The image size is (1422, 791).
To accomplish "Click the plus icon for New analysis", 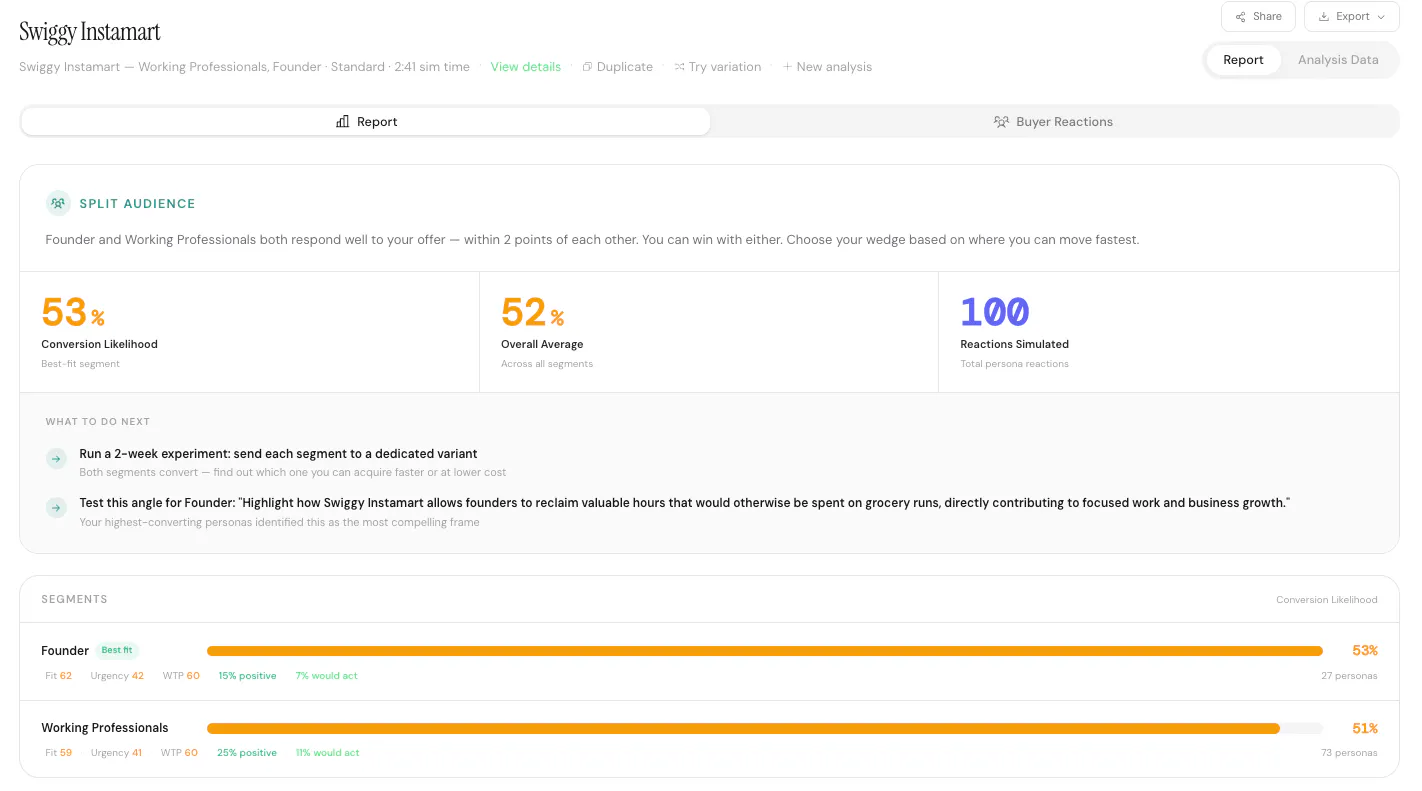I will point(787,67).
